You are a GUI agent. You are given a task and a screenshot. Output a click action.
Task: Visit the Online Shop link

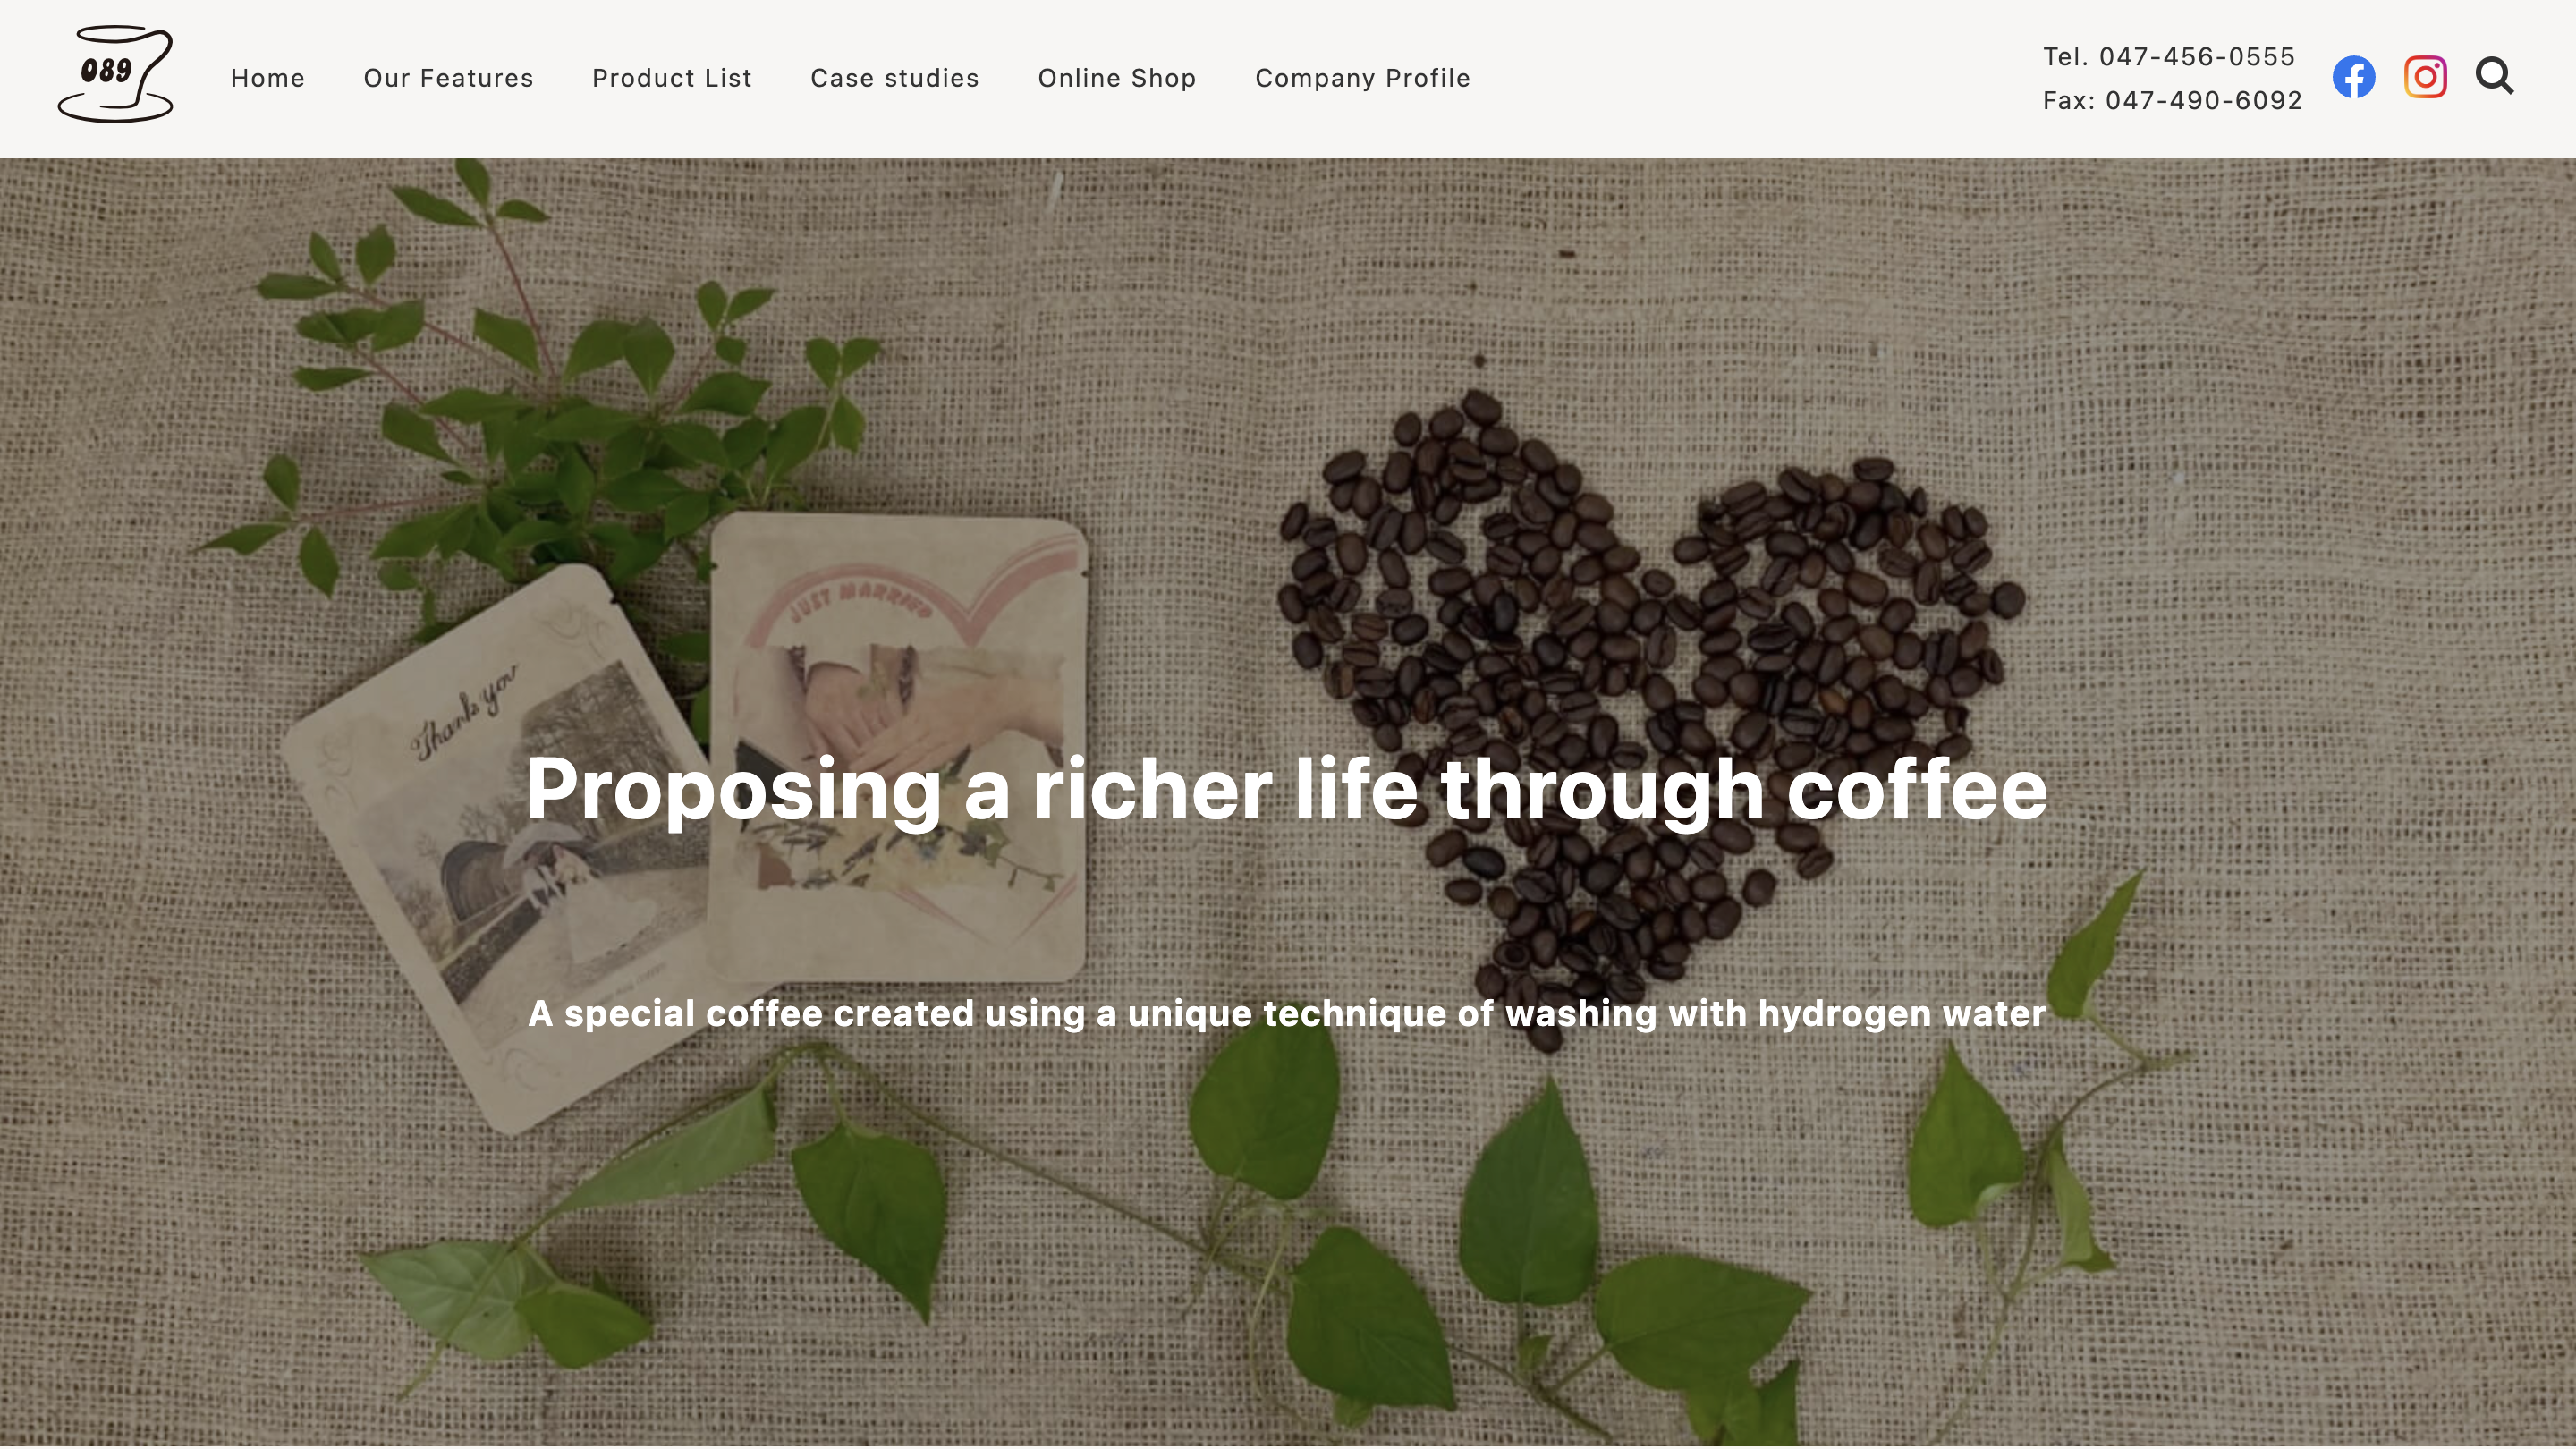tap(1117, 78)
